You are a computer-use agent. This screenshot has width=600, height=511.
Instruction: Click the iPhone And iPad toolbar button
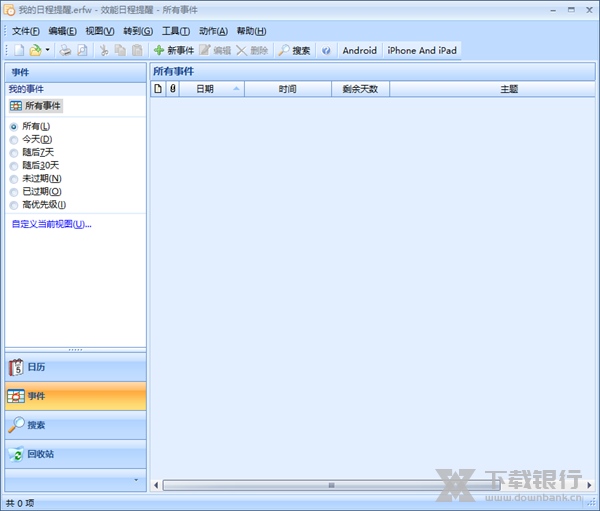(x=421, y=50)
